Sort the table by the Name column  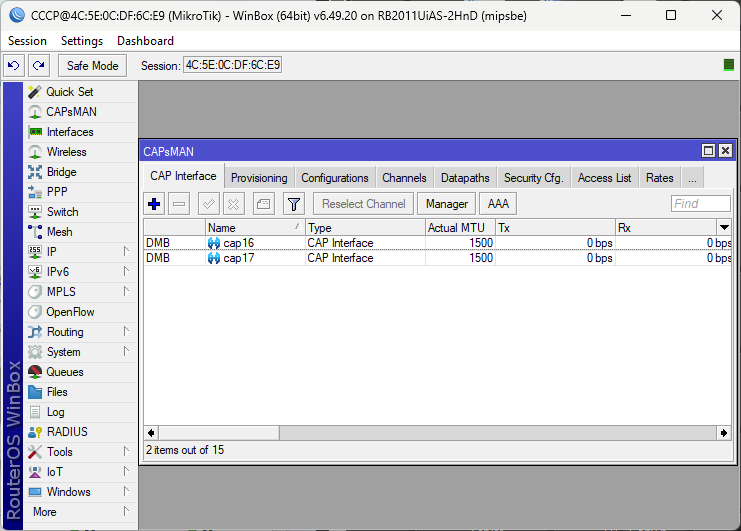tap(255, 228)
